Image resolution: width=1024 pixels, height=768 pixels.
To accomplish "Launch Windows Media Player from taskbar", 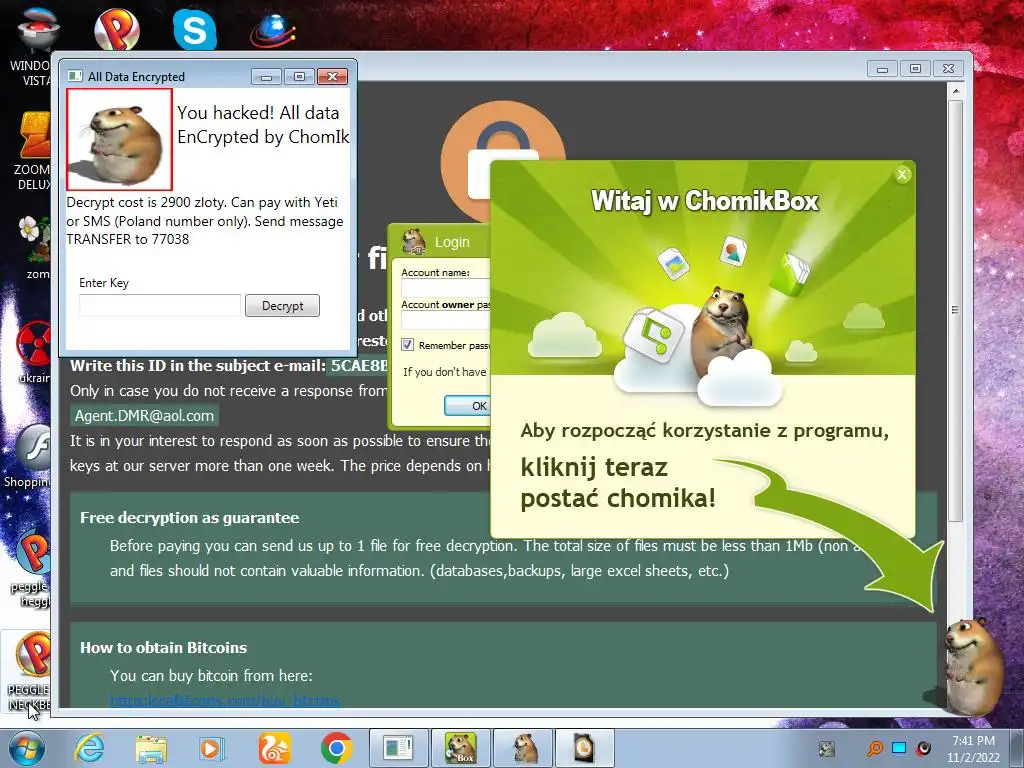I will pyautogui.click(x=212, y=748).
